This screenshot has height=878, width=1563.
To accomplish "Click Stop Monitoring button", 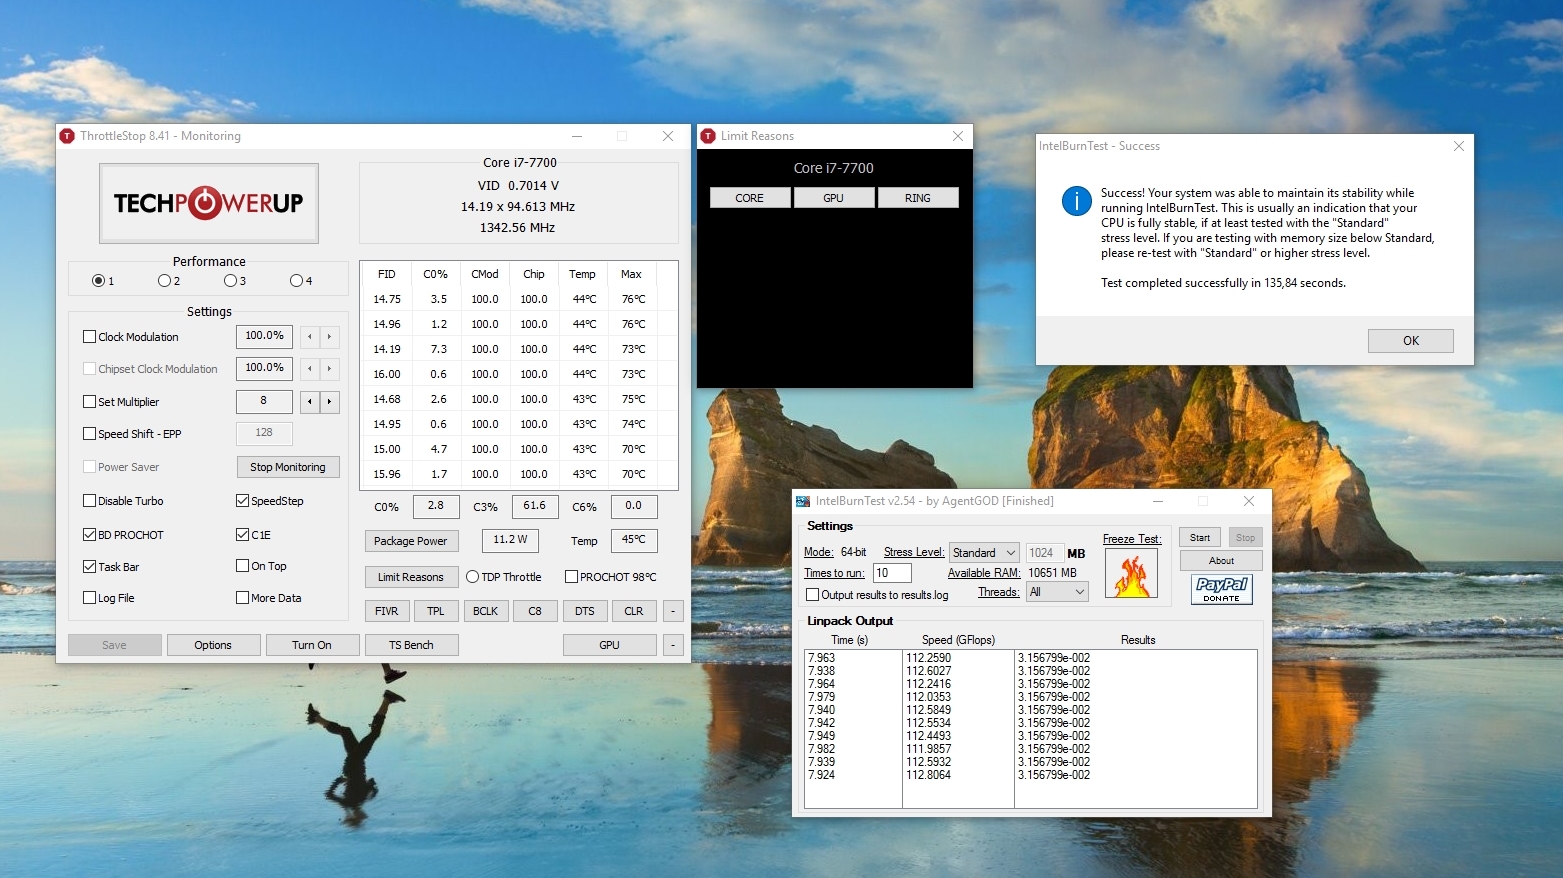I will pos(288,467).
